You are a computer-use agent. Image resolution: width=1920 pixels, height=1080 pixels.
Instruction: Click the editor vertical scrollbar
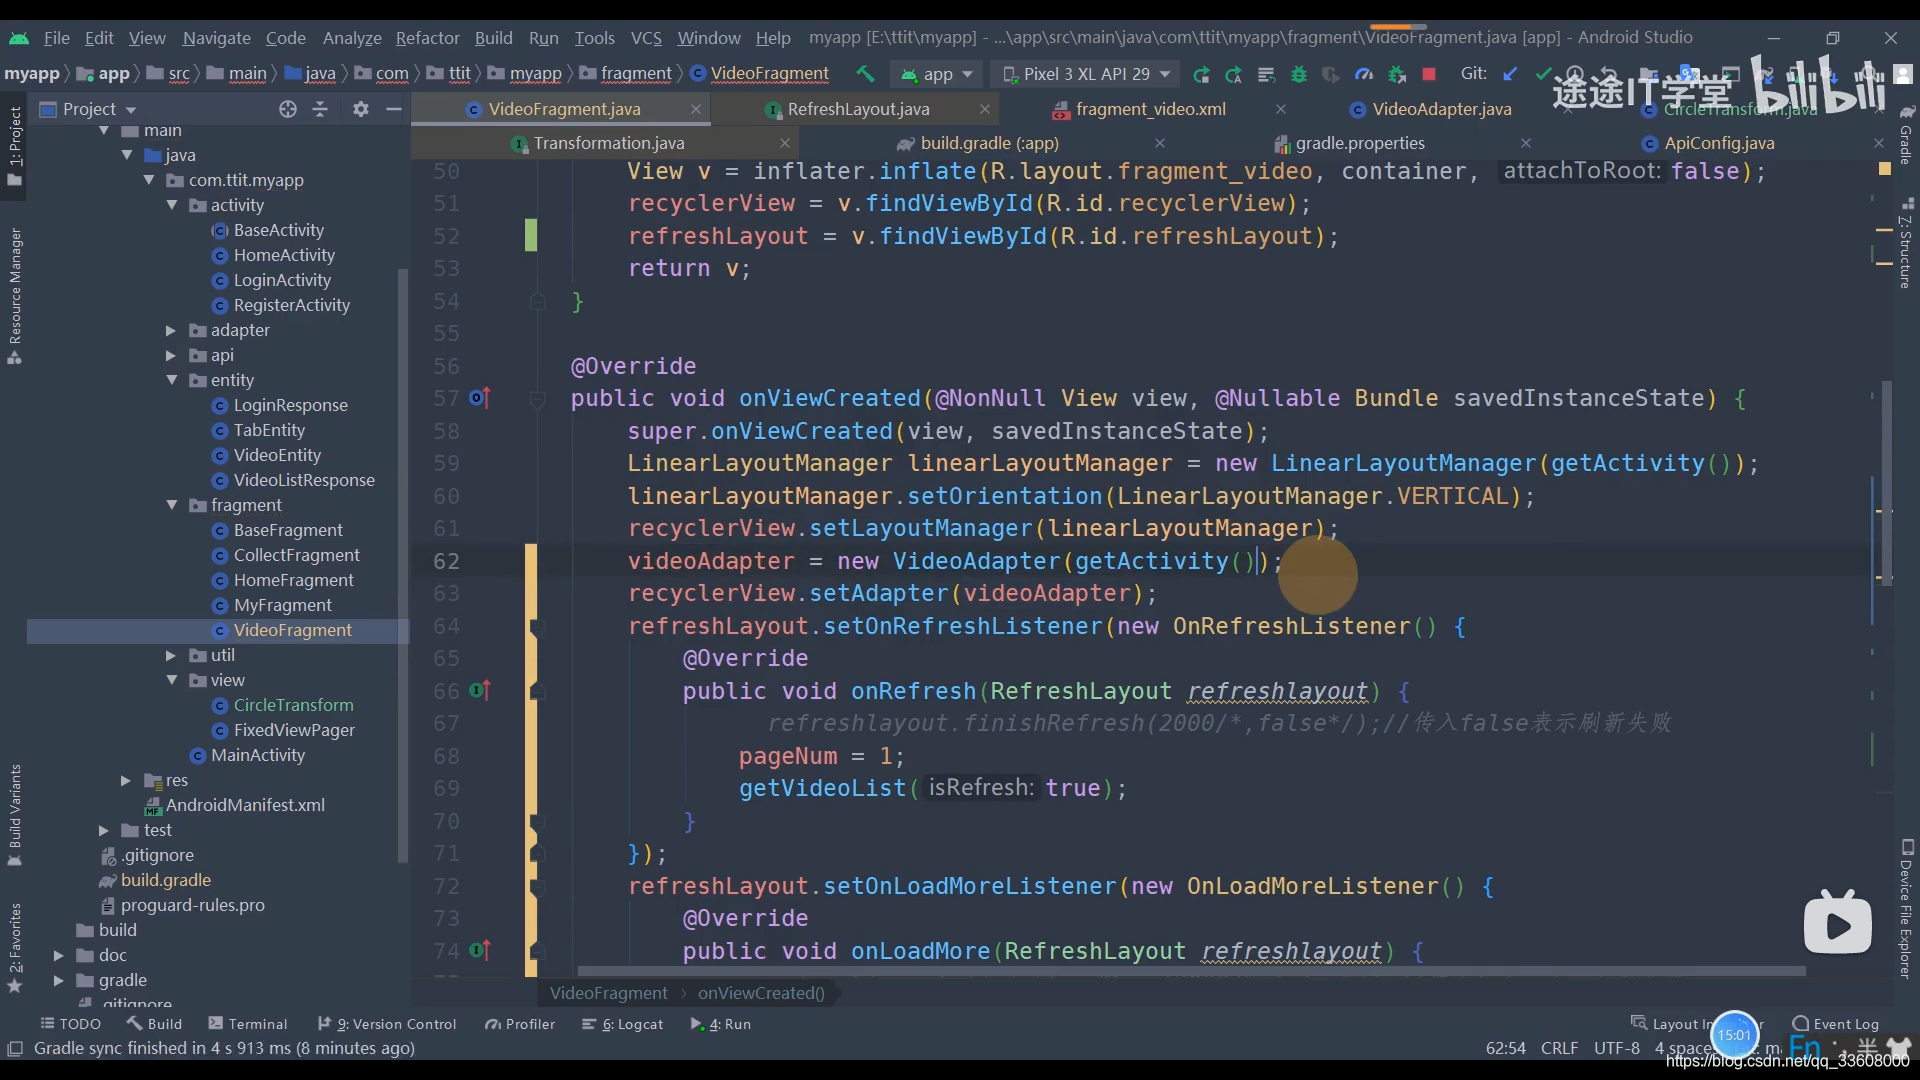(x=1887, y=484)
